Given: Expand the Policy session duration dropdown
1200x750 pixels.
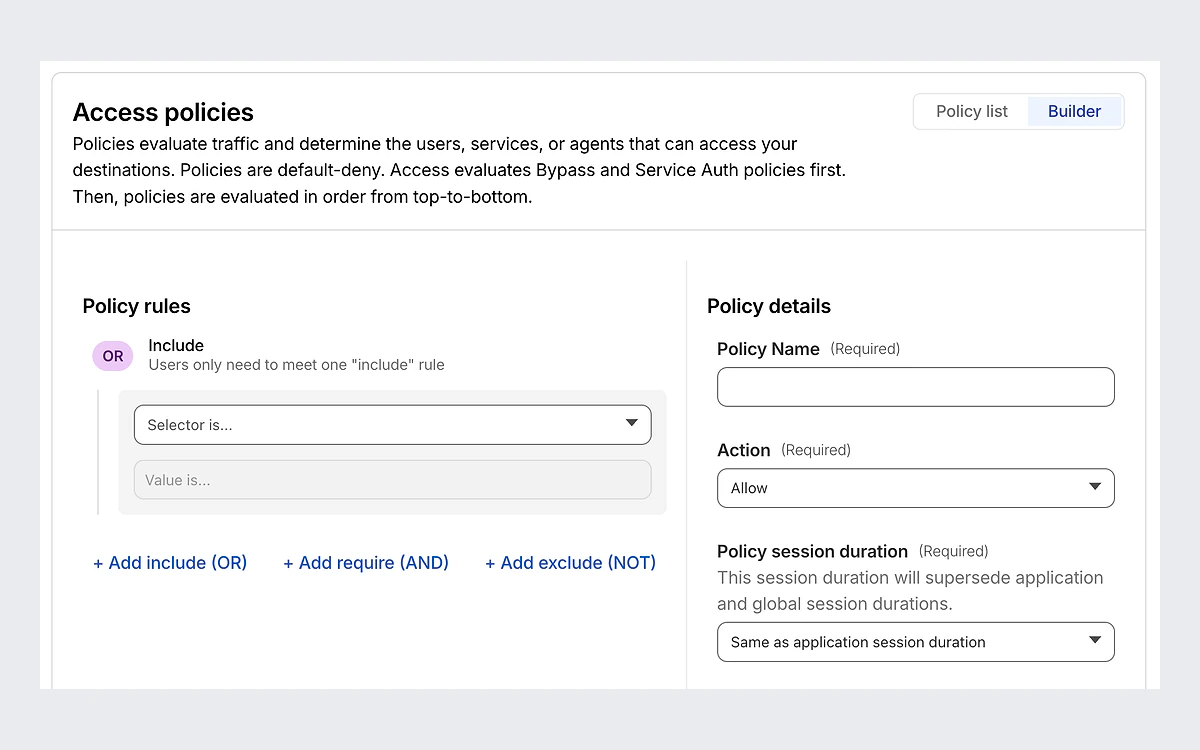Looking at the screenshot, I should (915, 642).
